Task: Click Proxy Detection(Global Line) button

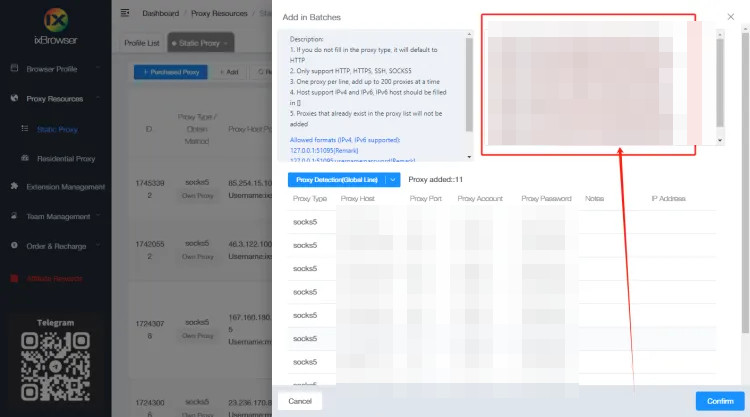Action: click(x=337, y=180)
